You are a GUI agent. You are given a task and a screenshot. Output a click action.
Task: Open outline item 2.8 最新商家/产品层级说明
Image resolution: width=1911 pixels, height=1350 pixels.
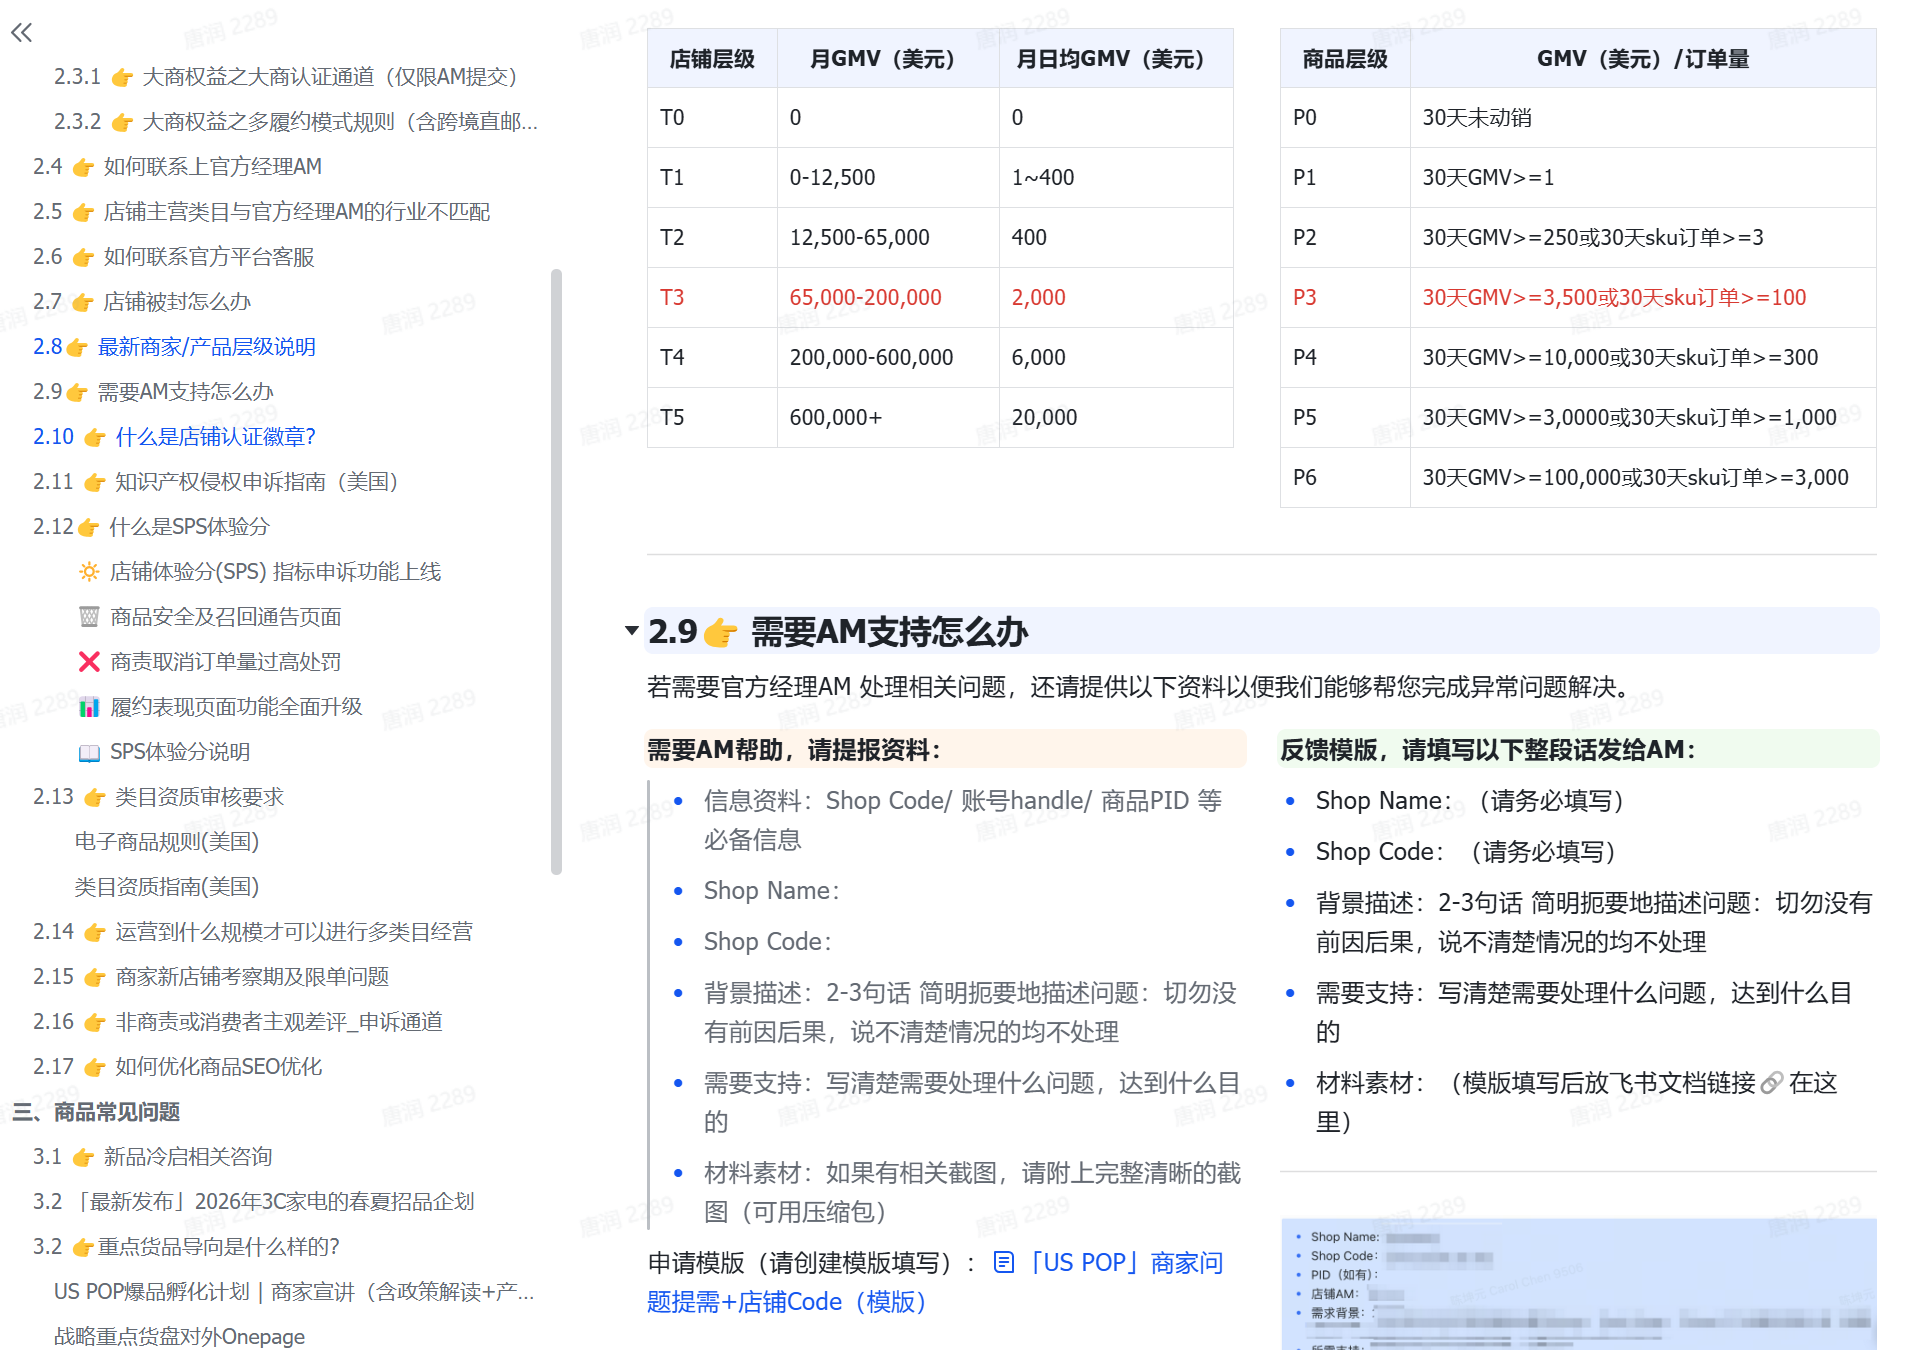click(174, 347)
